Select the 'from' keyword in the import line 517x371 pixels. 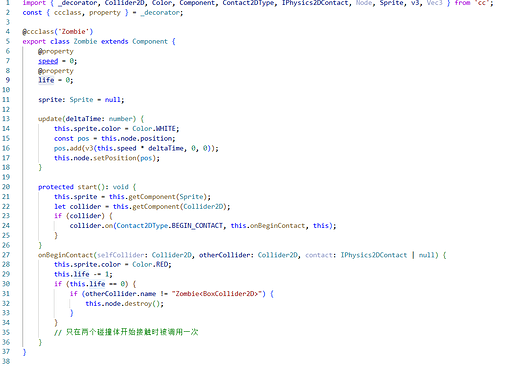click(x=463, y=3)
